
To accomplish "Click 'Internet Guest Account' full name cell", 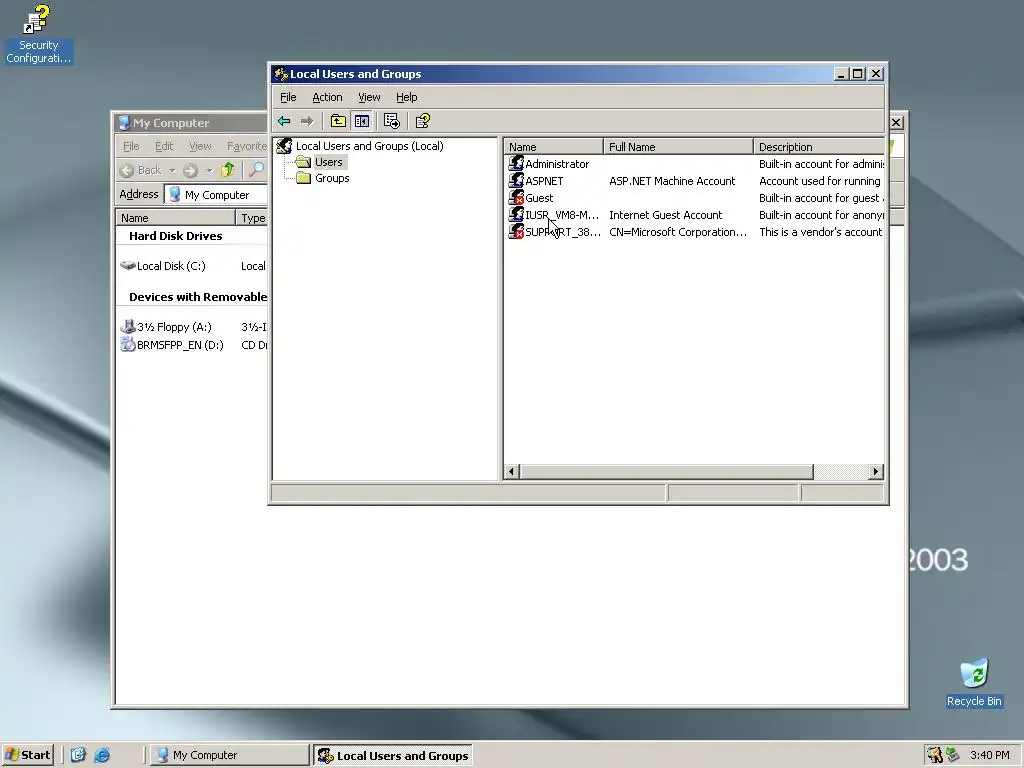I will (665, 215).
